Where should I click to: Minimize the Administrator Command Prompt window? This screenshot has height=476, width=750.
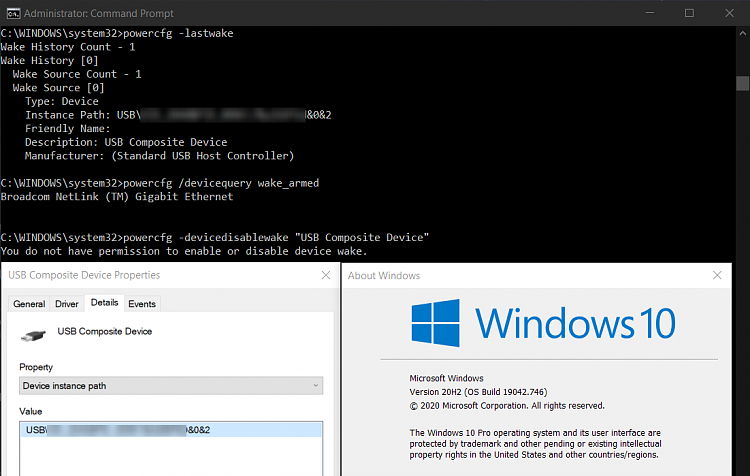coord(650,13)
